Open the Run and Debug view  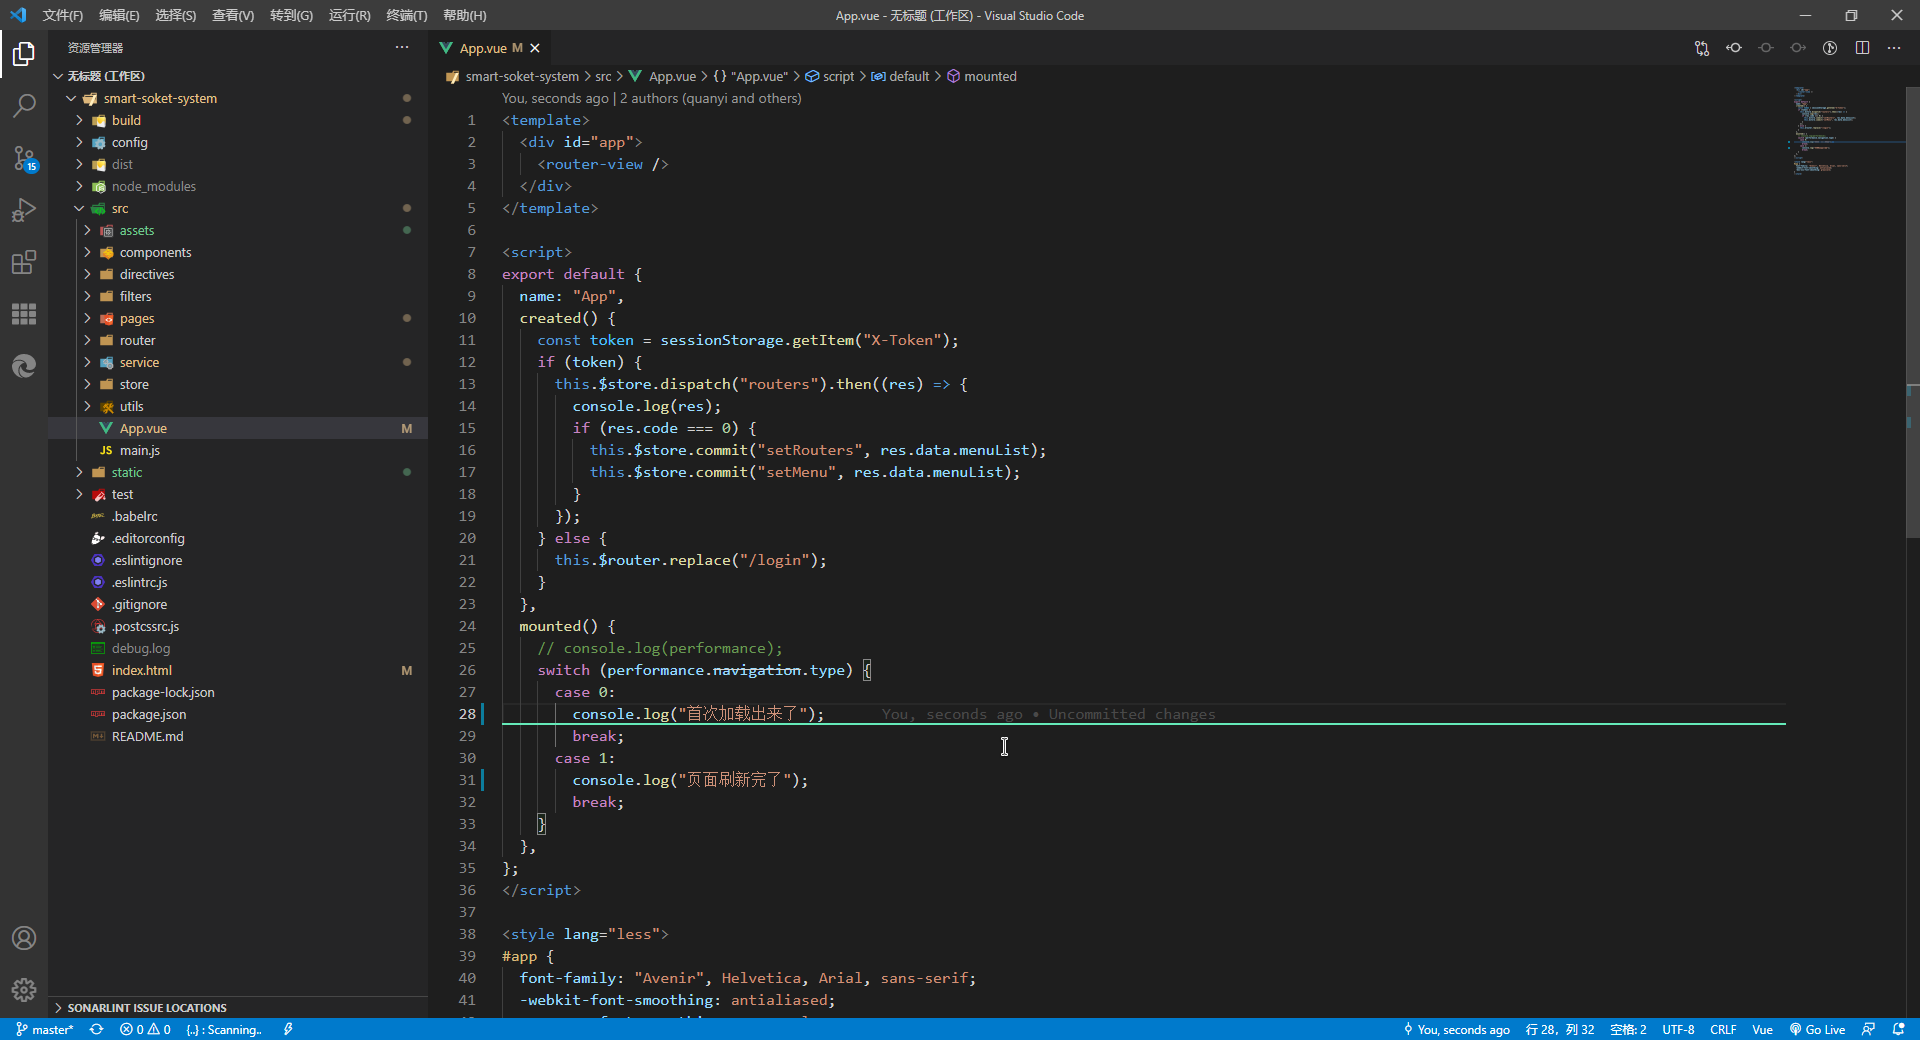[x=24, y=210]
